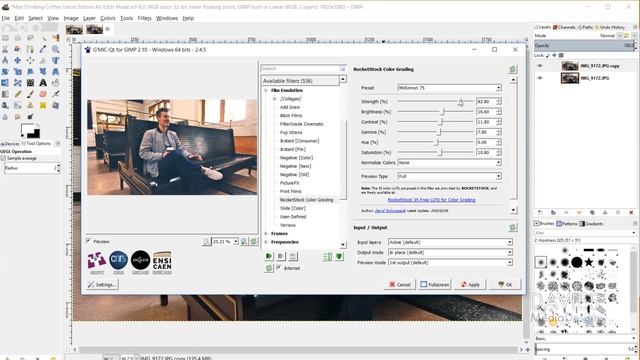Click the preview zoom-out icon
This screenshot has height=360, width=640.
[207, 242]
